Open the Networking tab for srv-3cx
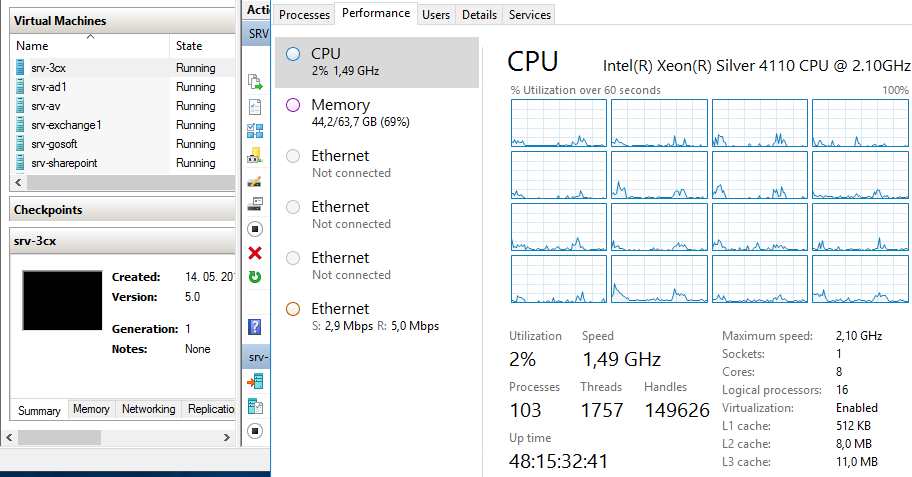 pyautogui.click(x=148, y=409)
